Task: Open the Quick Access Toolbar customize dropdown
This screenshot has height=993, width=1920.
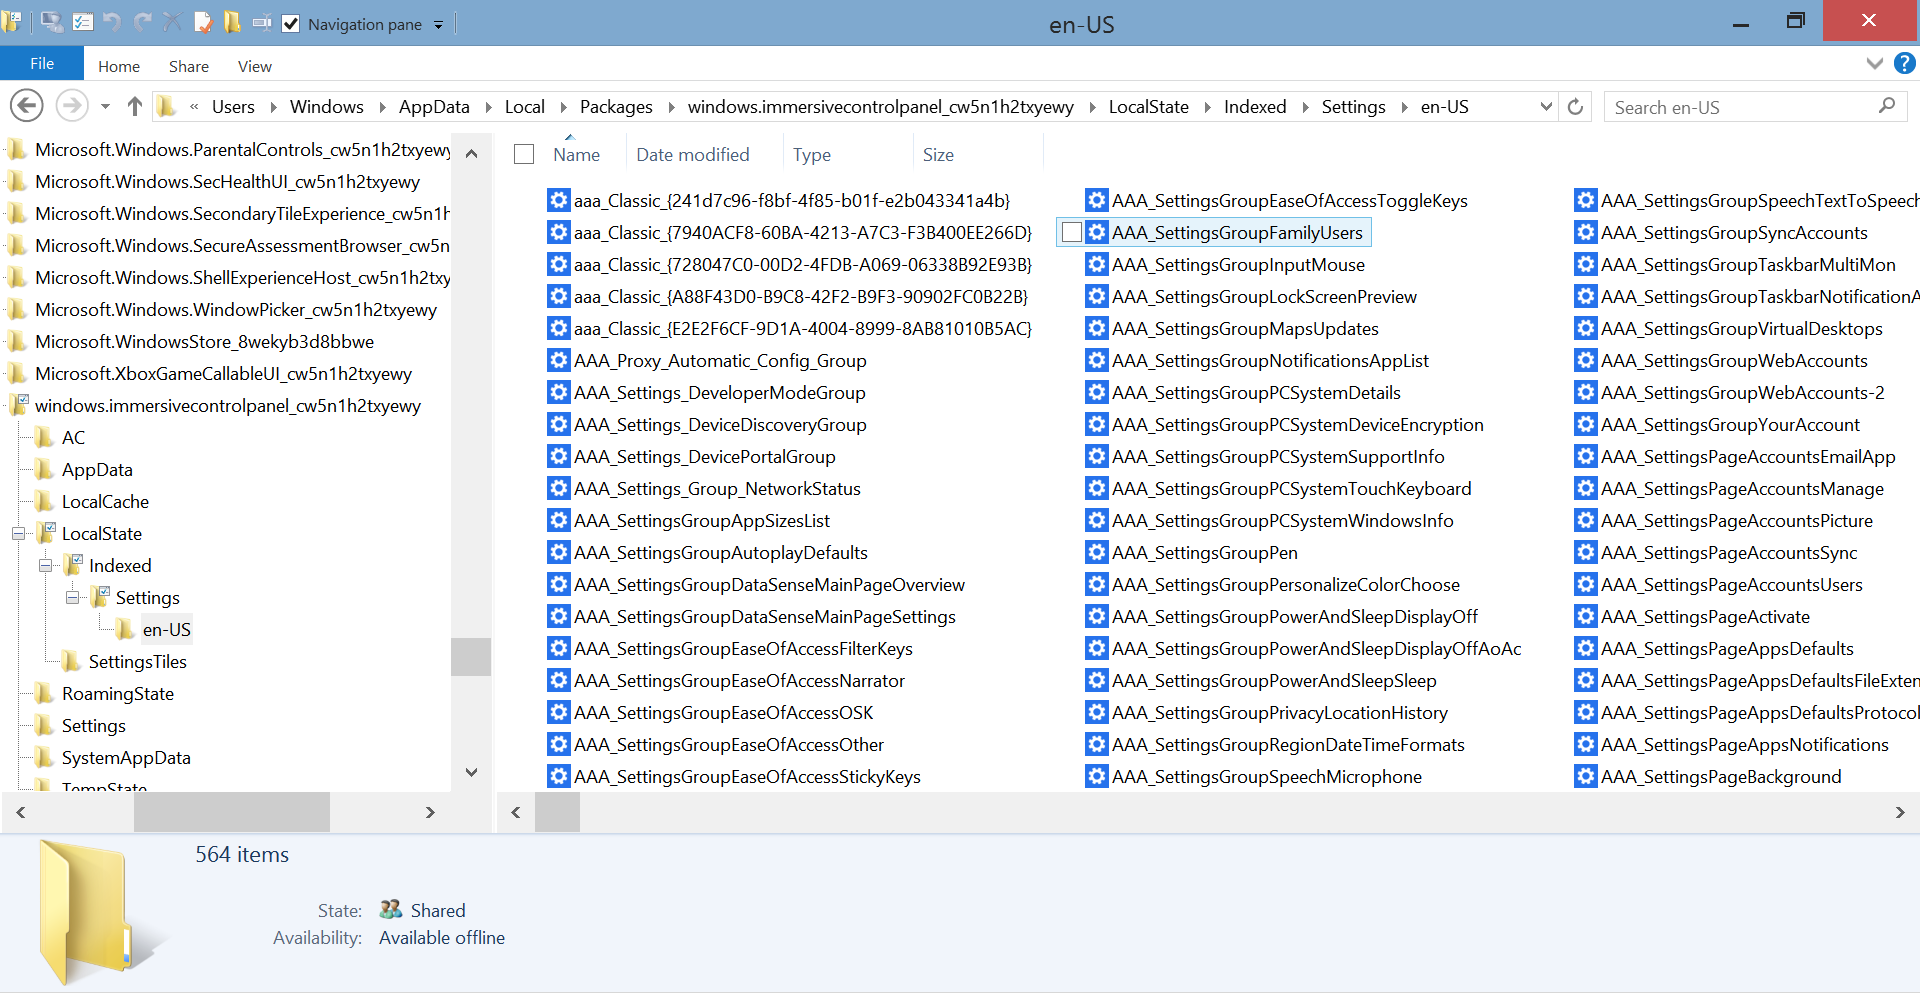Action: click(x=438, y=25)
